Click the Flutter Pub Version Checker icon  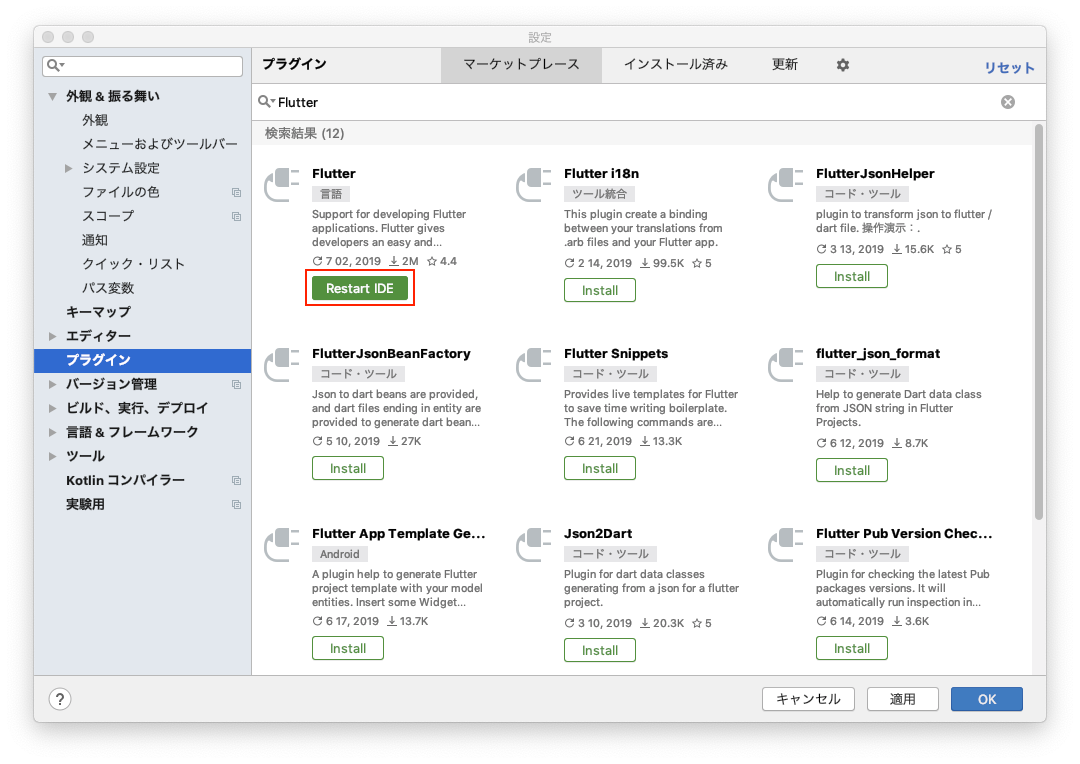786,544
